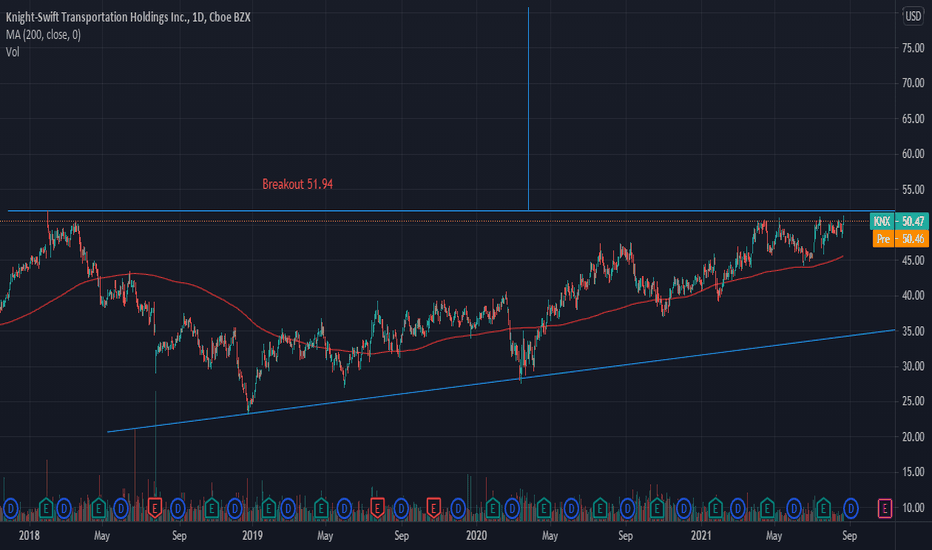Click the 55.00 price axis label
Screen dimensions: 932x550
point(913,190)
